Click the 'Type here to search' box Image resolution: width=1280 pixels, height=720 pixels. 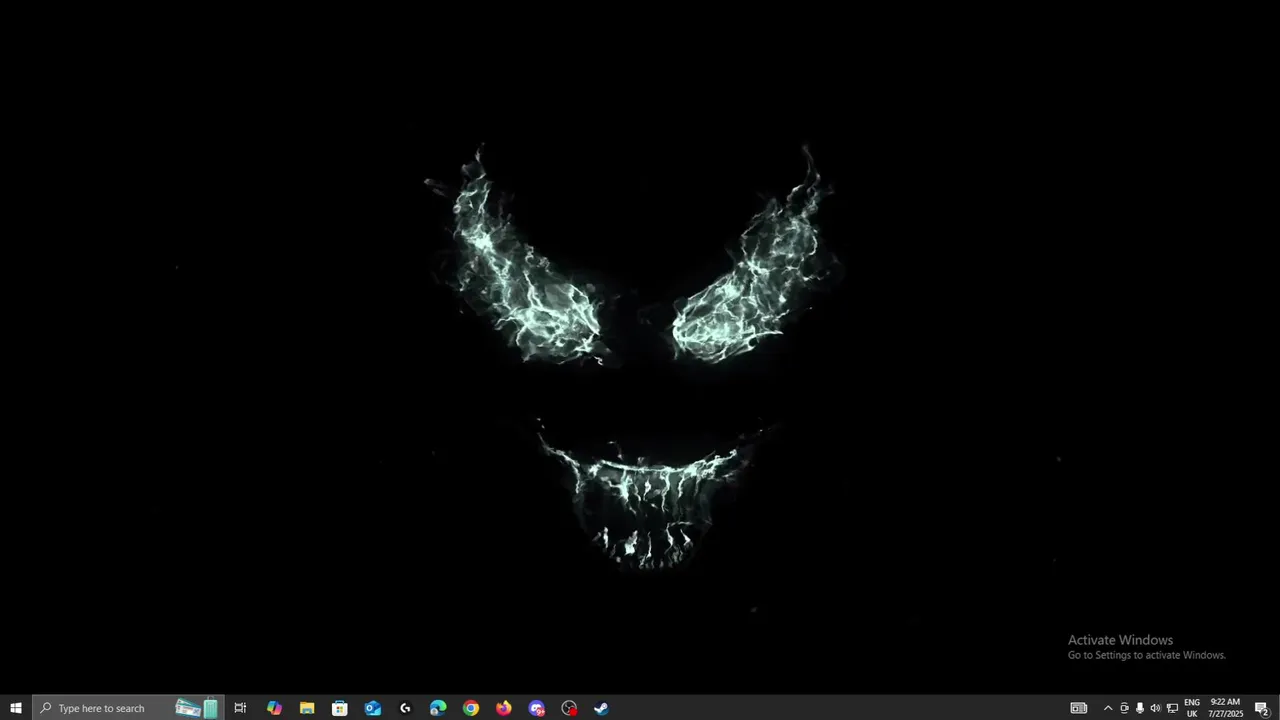128,708
